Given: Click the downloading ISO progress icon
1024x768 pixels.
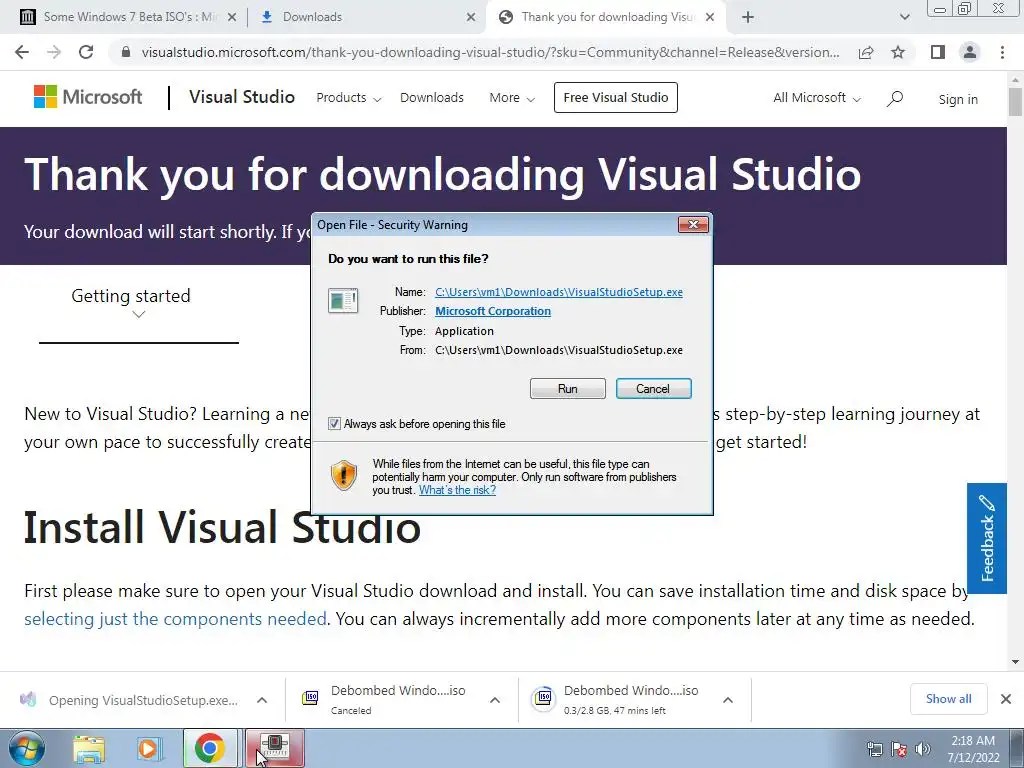Looking at the screenshot, I should coord(543,699).
